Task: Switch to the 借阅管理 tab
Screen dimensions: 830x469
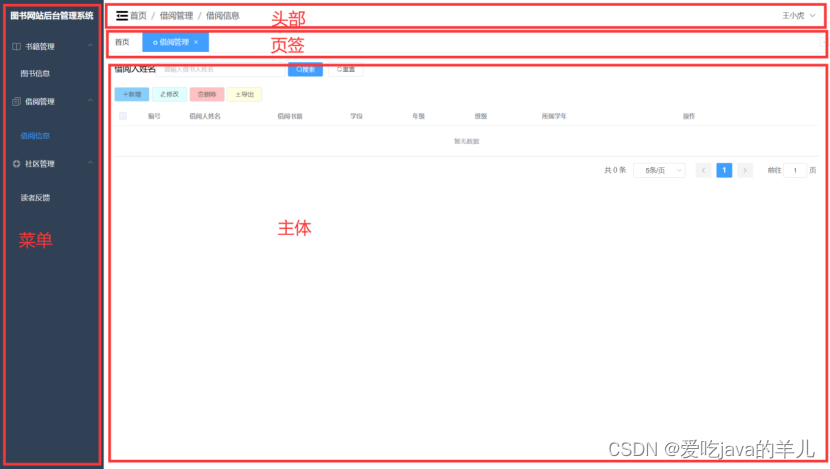Action: [x=174, y=42]
